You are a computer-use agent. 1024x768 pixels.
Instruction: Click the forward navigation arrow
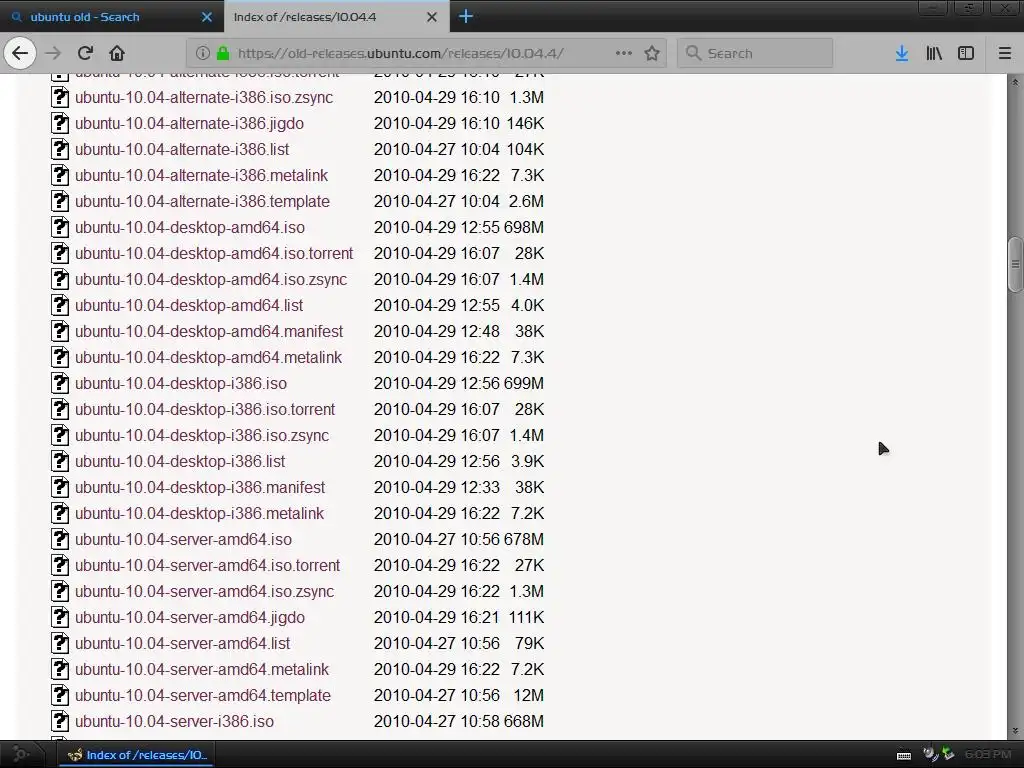click(53, 53)
